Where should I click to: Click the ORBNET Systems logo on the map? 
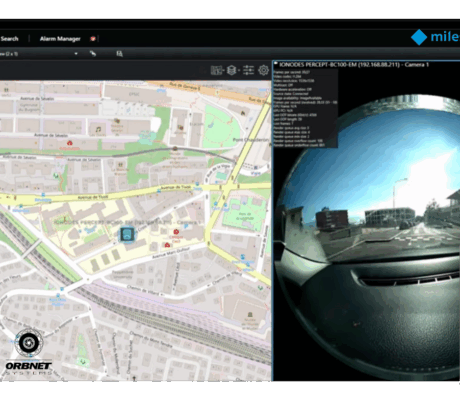click(29, 352)
